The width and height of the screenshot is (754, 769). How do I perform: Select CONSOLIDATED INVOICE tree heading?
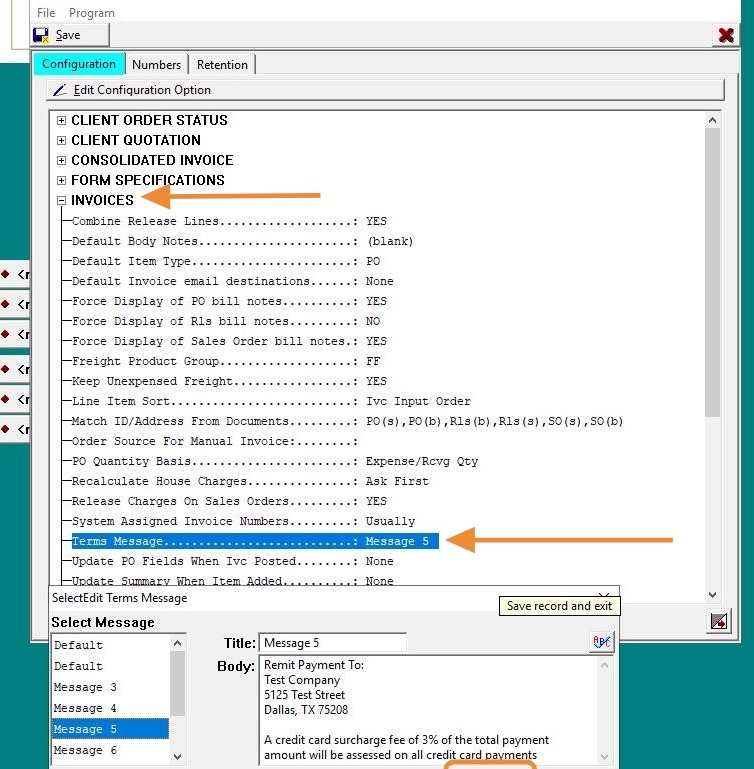[x=152, y=160]
